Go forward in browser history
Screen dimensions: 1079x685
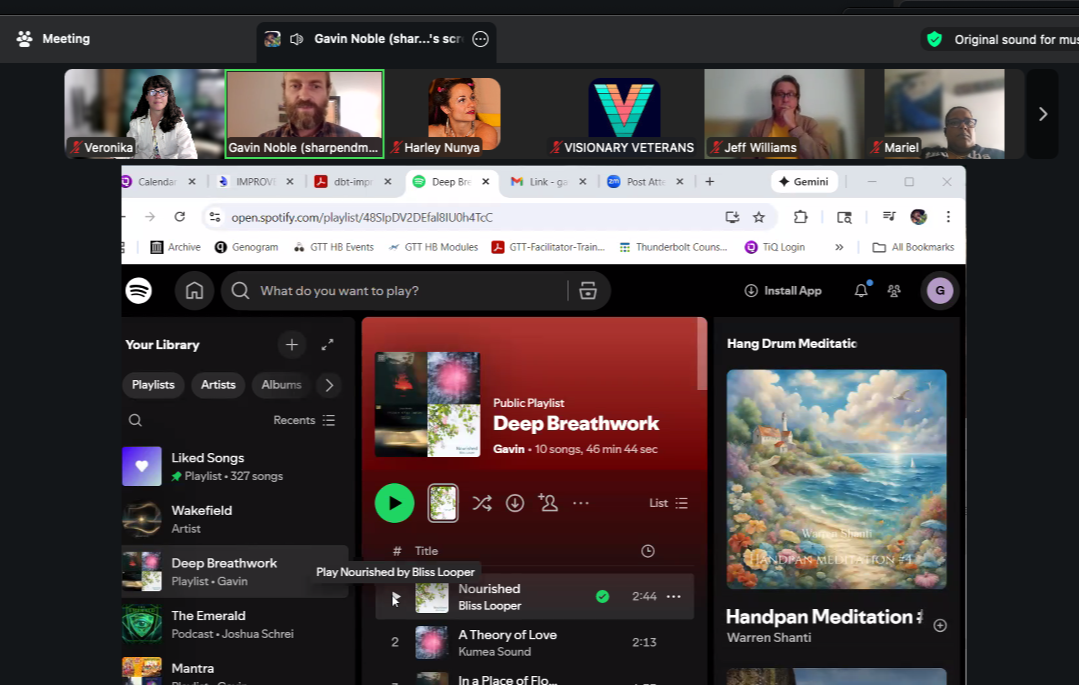click(x=150, y=217)
